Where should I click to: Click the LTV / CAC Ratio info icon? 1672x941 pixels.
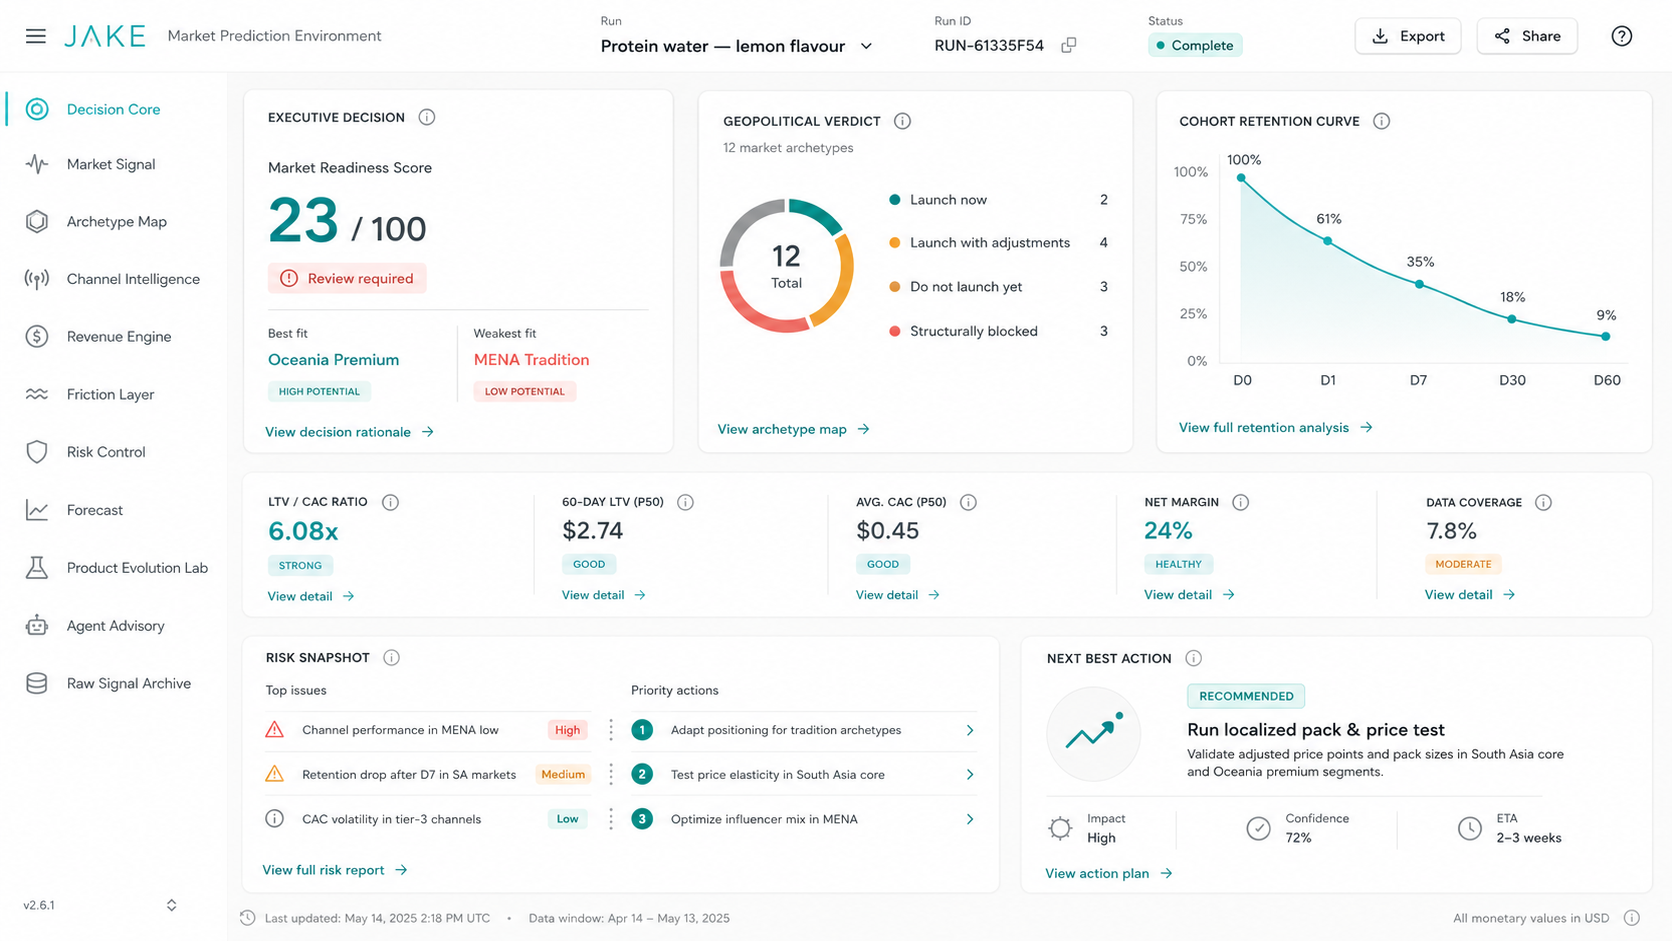[391, 502]
